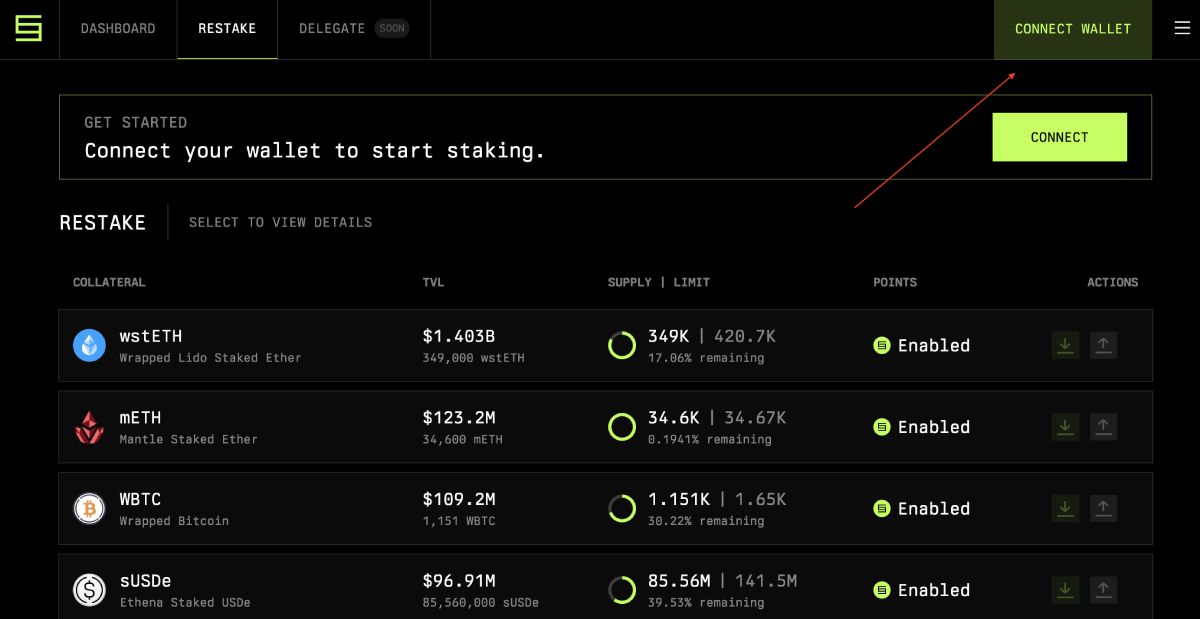The image size is (1200, 619).
Task: Click the withdraw arrow for mETH
Action: click(1103, 427)
